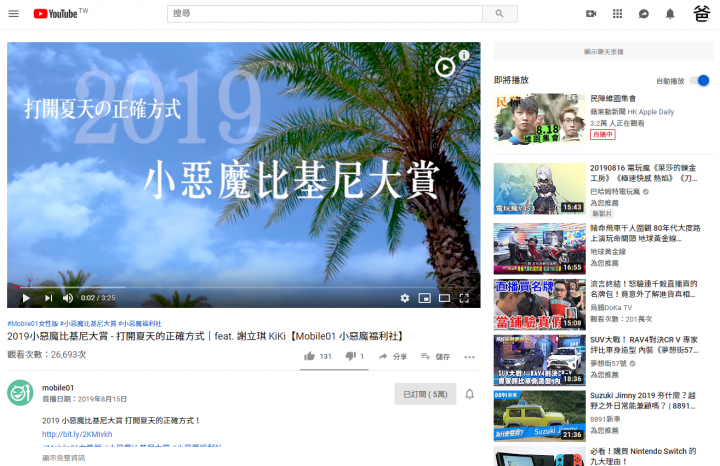Open 夢想街57號 channel name

coord(608,363)
